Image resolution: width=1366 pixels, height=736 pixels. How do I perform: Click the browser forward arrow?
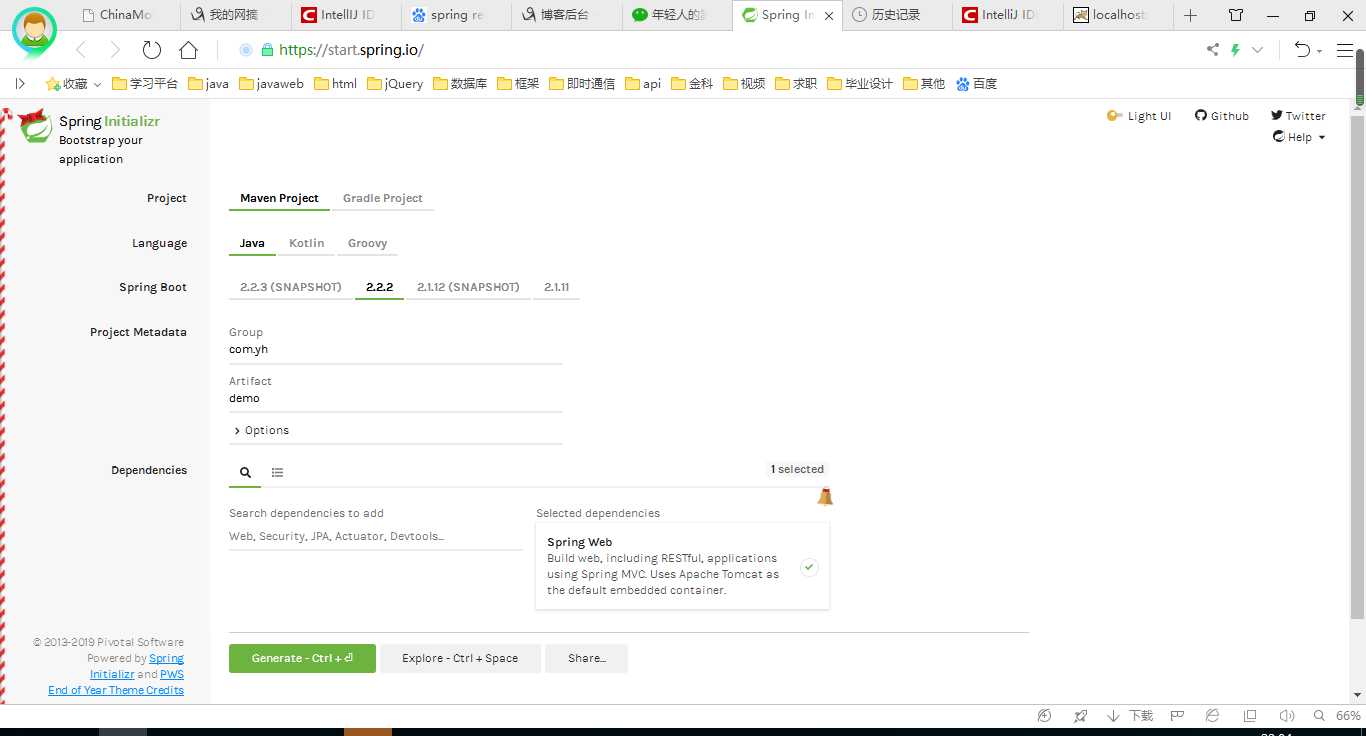tap(115, 50)
